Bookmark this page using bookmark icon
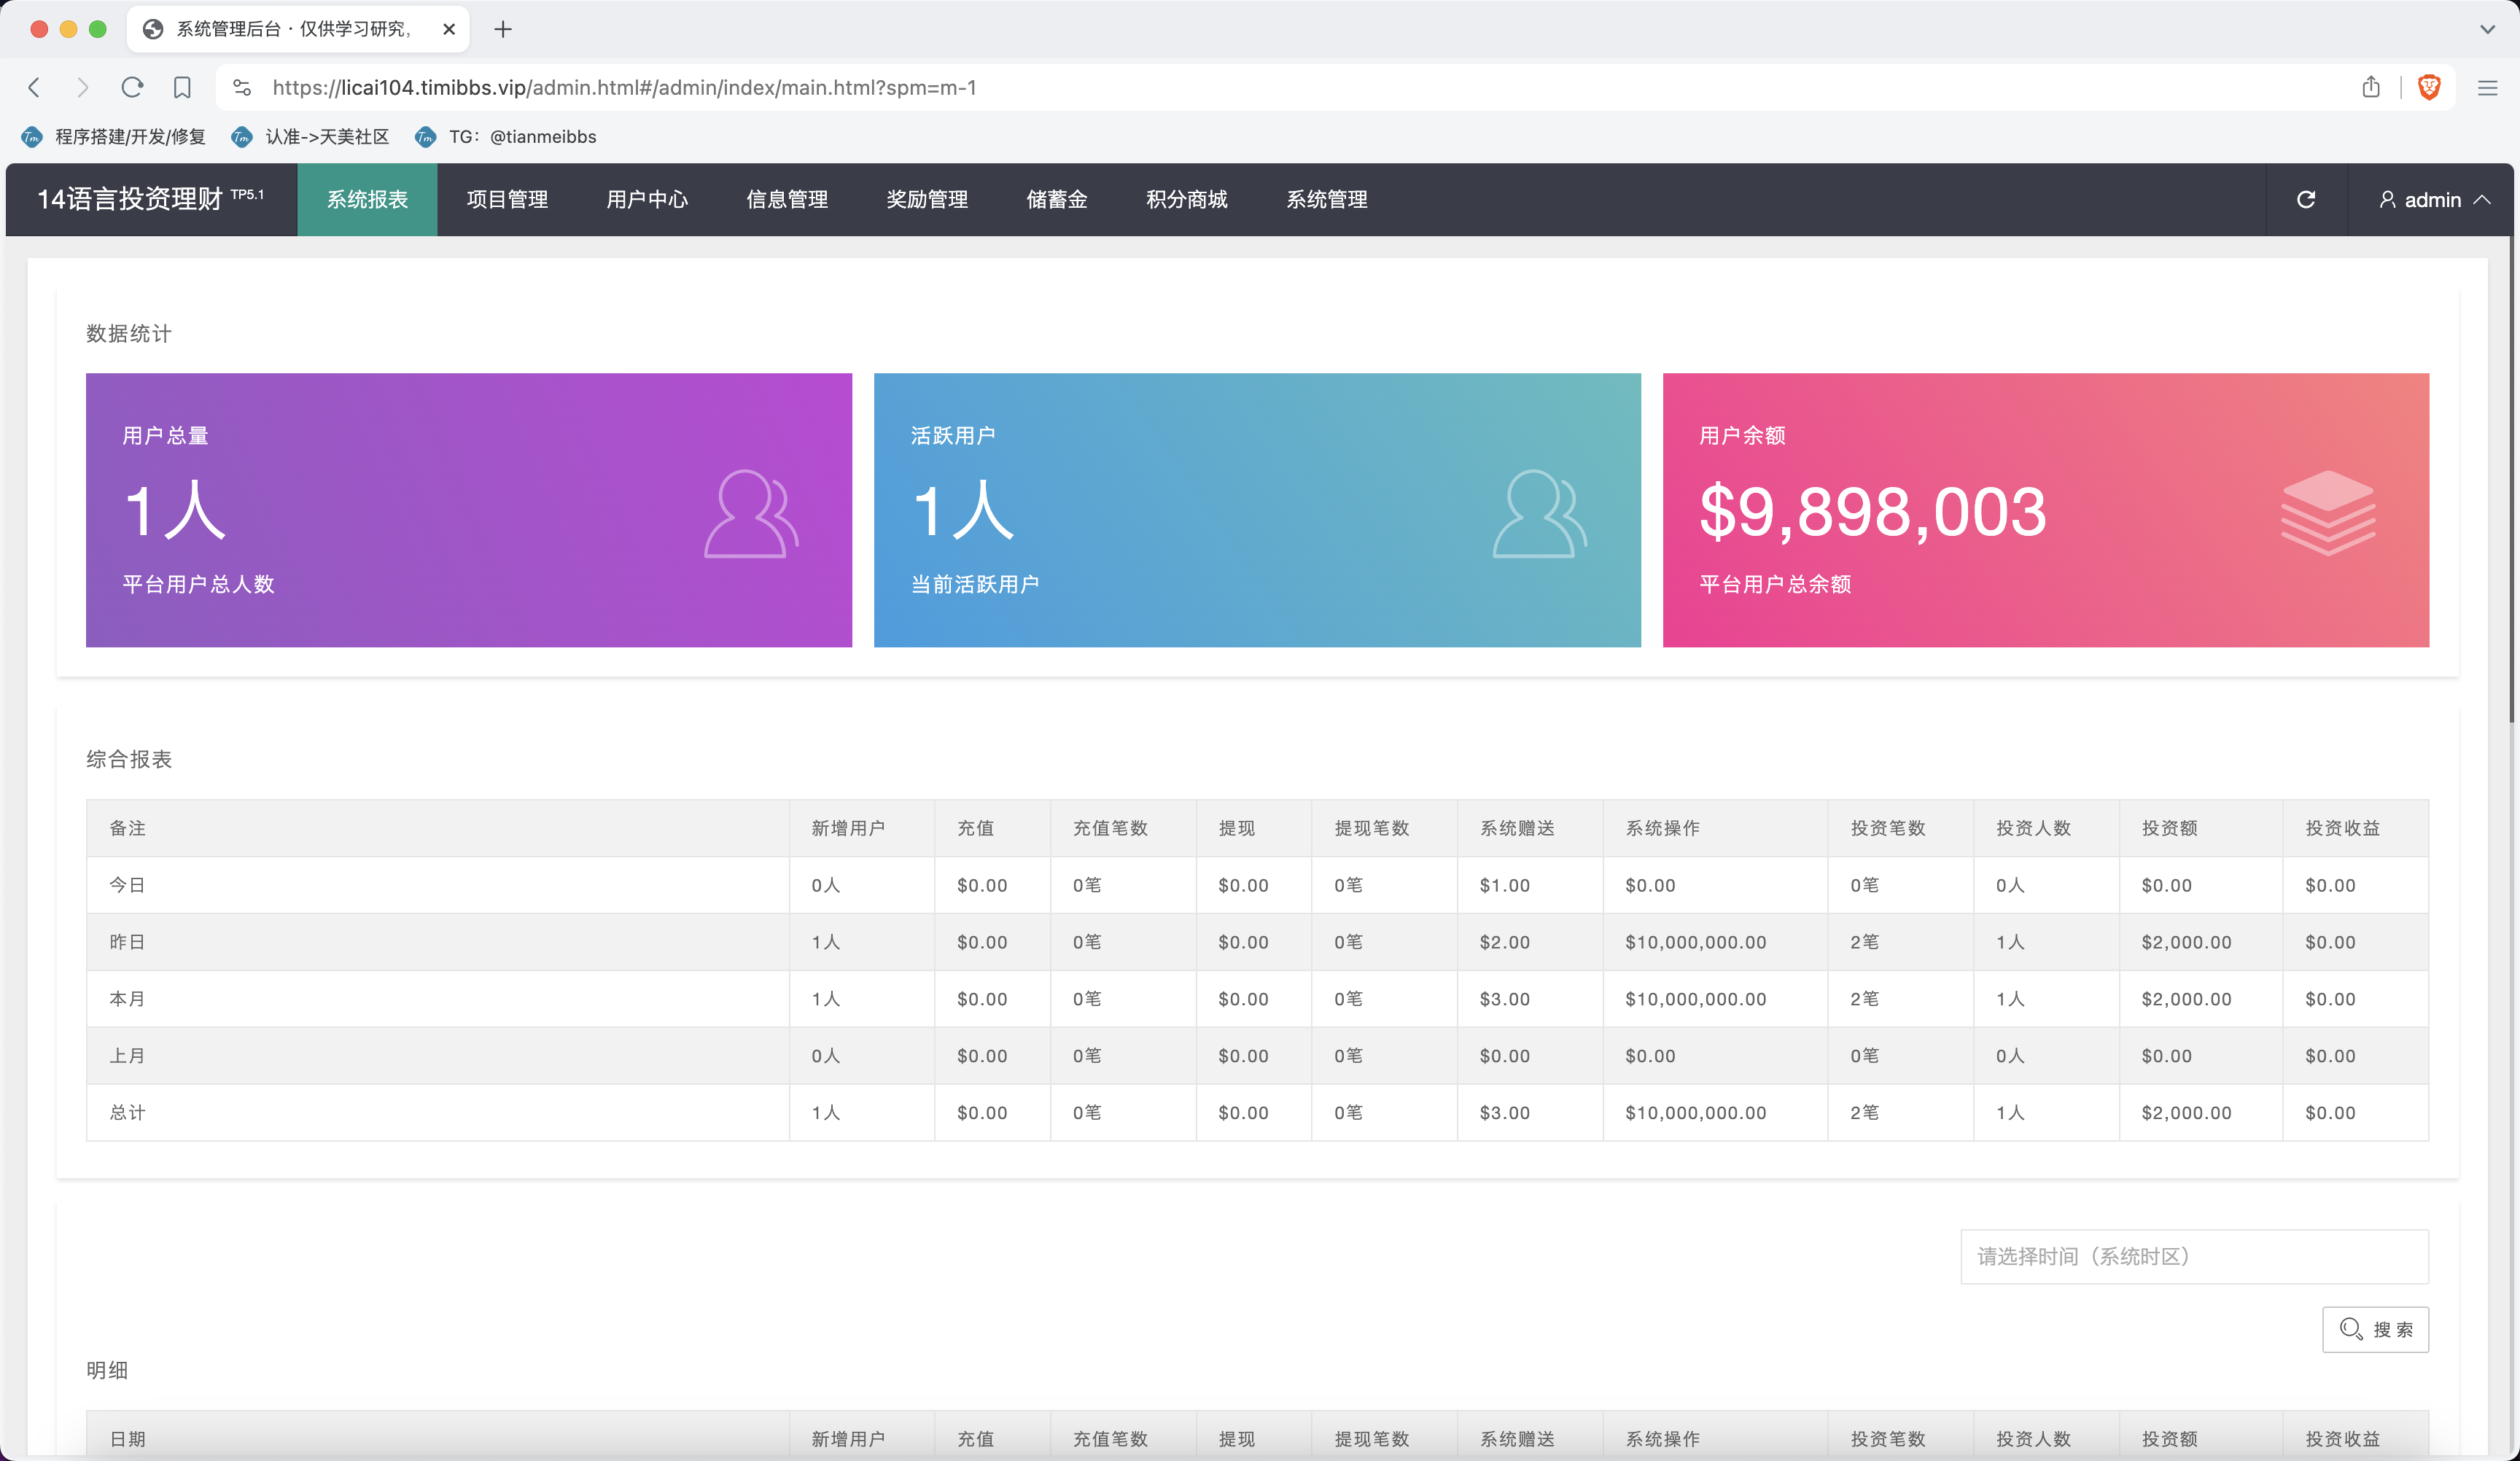 182,88
